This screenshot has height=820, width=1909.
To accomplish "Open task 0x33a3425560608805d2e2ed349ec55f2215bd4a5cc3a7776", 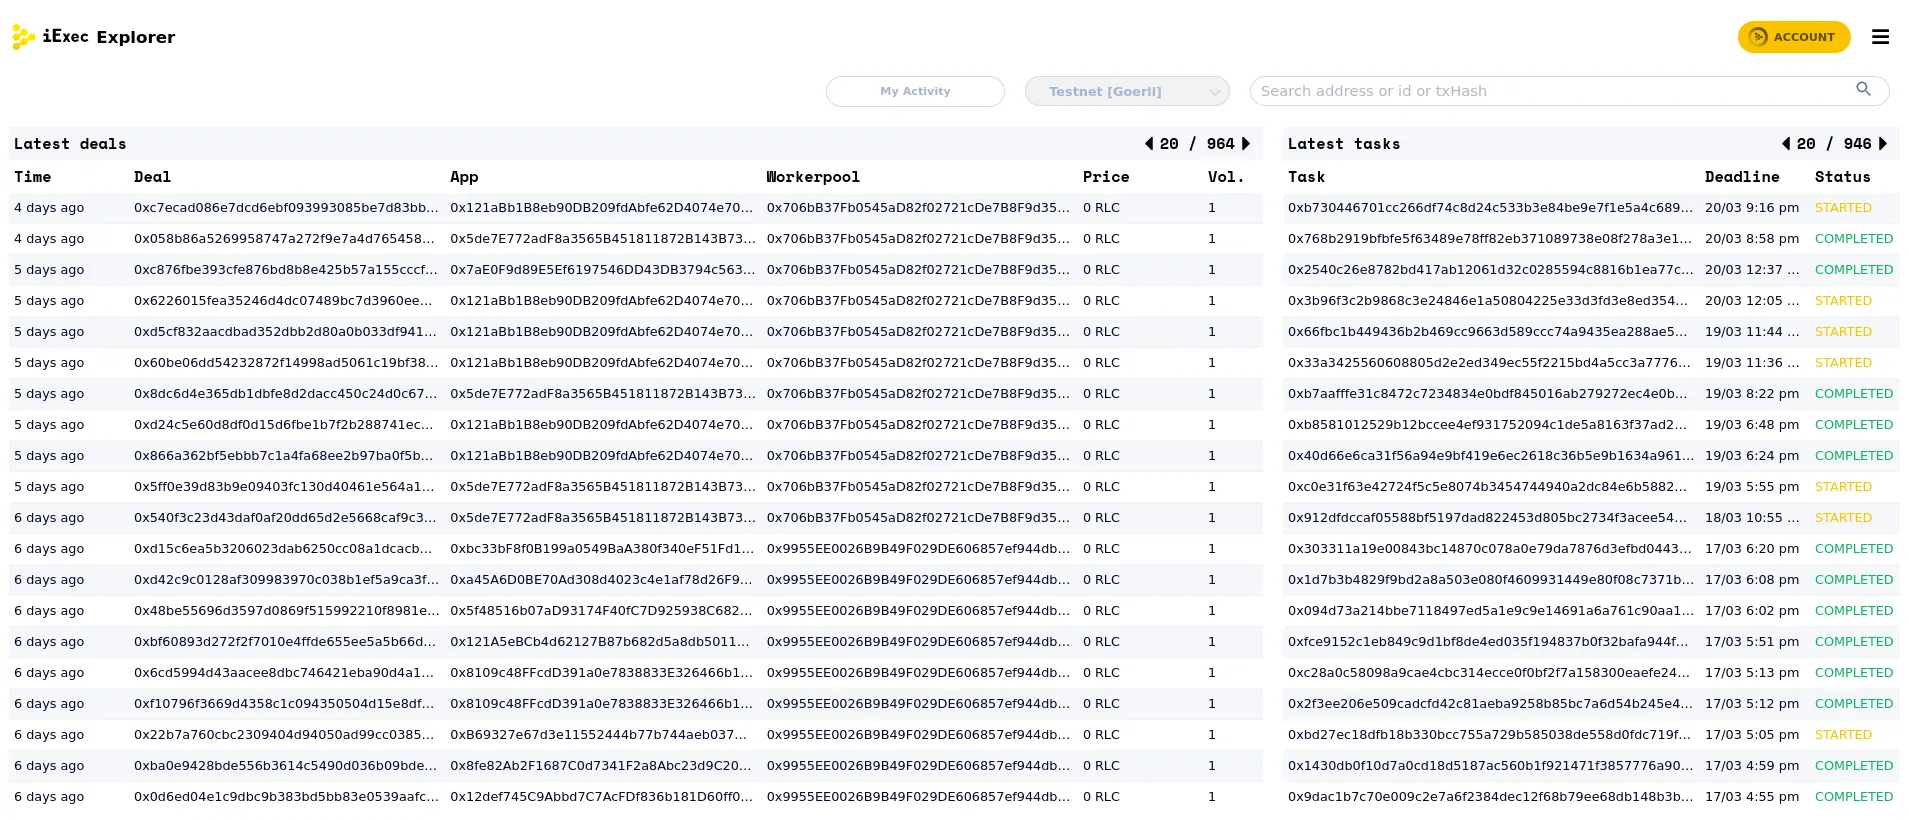I will pos(1490,363).
